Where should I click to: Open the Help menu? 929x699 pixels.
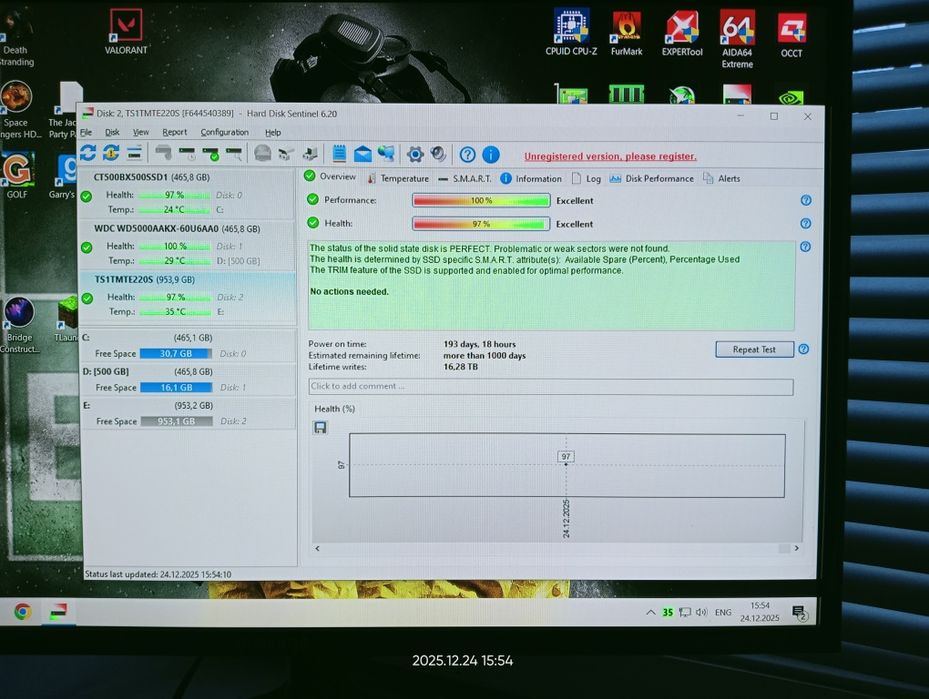coord(273,132)
